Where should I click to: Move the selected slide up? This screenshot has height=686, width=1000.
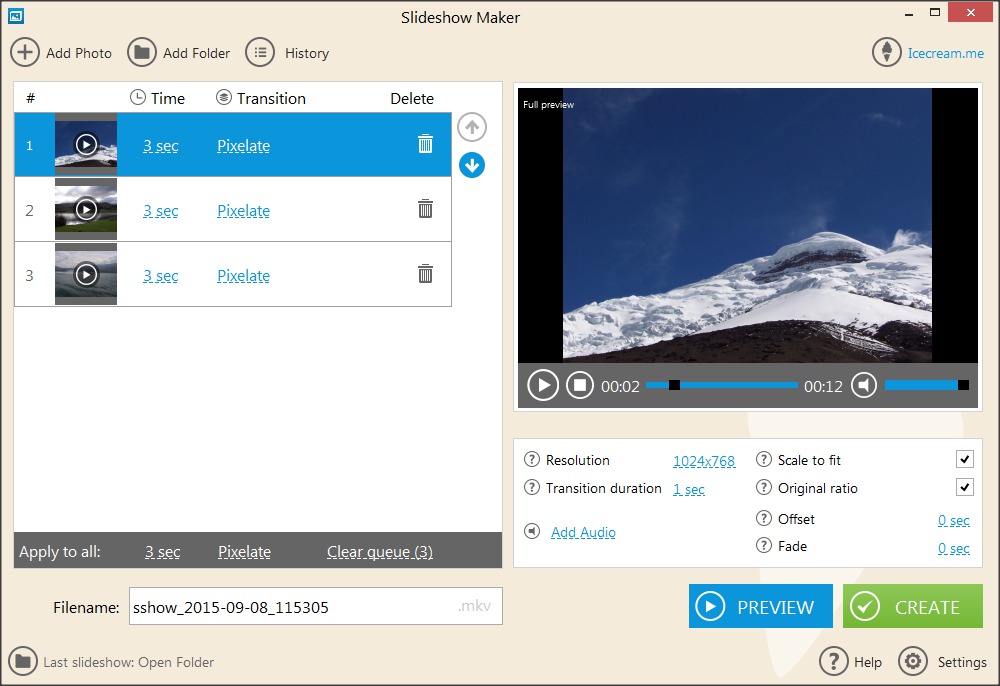pos(471,127)
